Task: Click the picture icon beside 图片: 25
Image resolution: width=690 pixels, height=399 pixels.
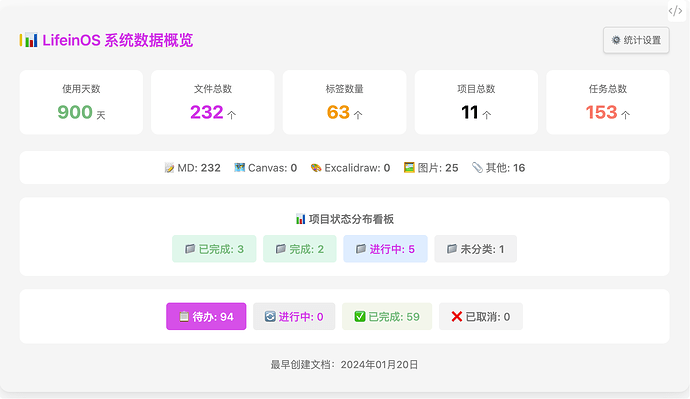Action: (409, 168)
